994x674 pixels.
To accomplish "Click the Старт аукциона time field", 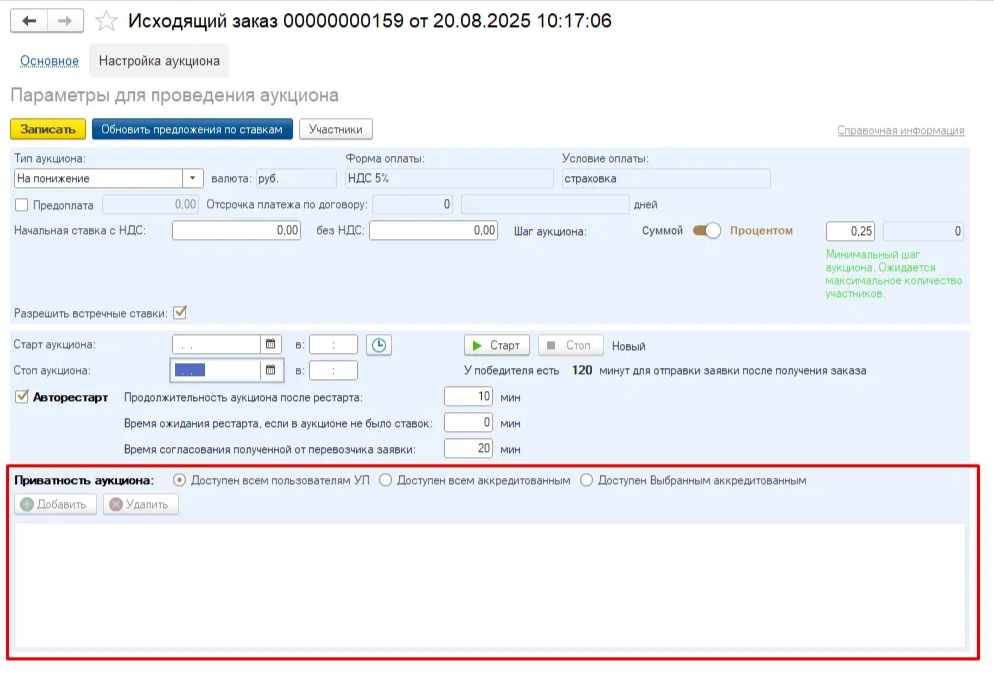I will point(333,344).
